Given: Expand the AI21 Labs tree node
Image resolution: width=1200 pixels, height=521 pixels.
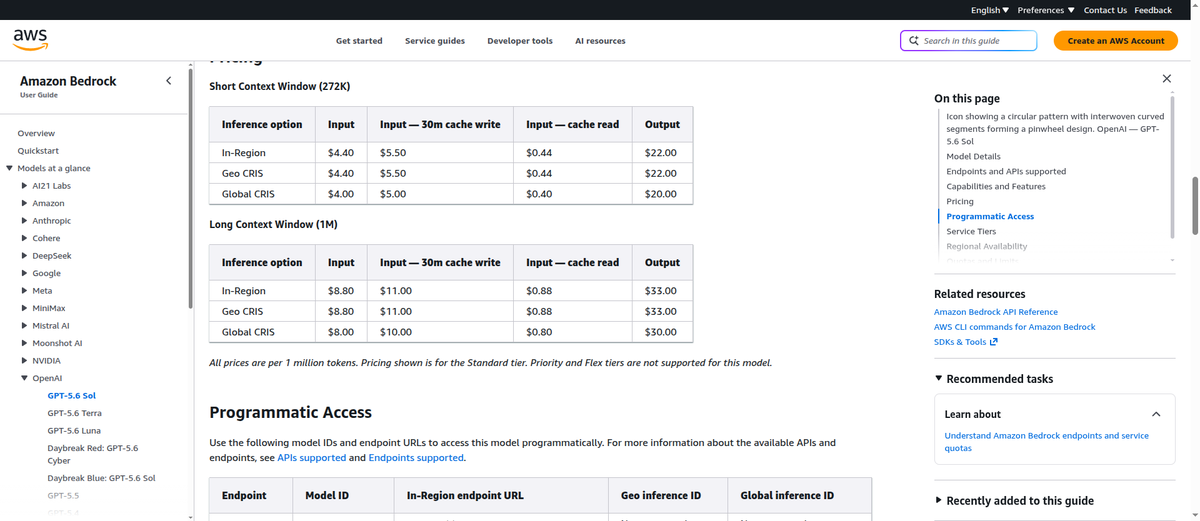Looking at the screenshot, I should (x=25, y=186).
